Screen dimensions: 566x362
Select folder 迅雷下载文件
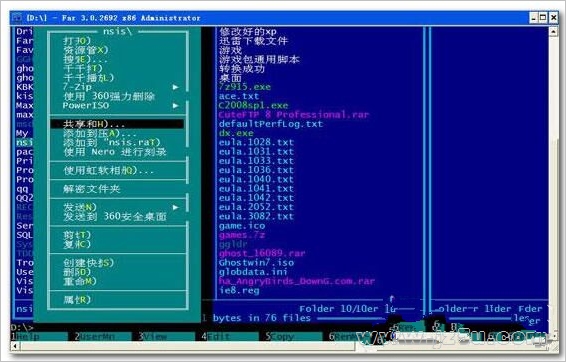pyautogui.click(x=253, y=41)
